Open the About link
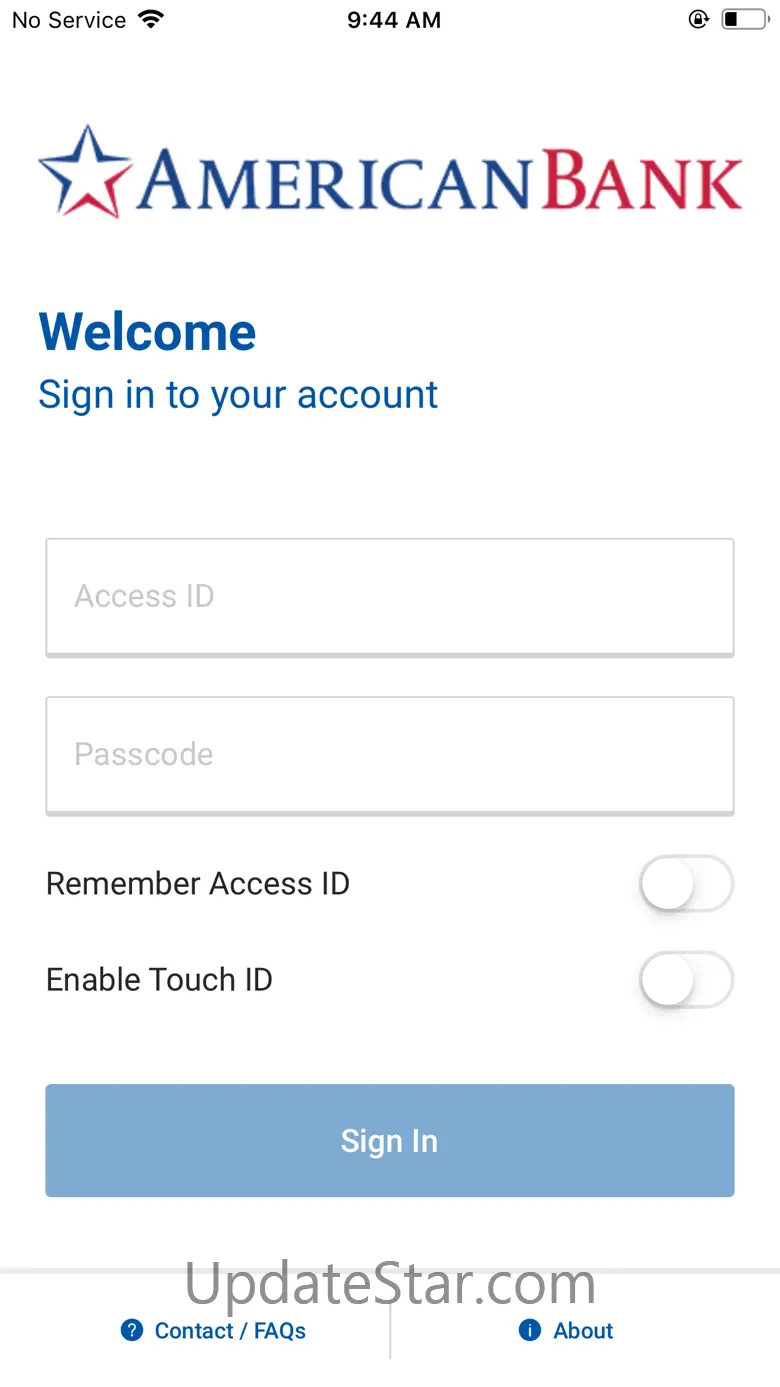Image resolution: width=780 pixels, height=1387 pixels. 583,1331
